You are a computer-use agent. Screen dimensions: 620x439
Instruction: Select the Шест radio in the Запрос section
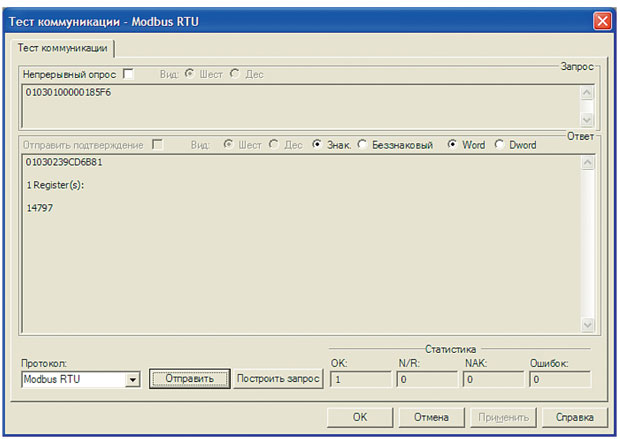click(190, 74)
